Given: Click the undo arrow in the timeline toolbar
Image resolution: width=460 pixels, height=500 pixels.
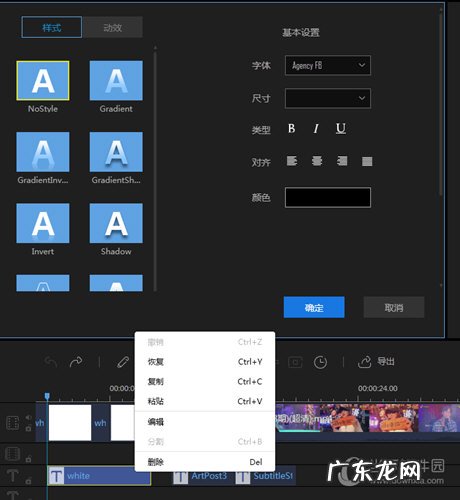Looking at the screenshot, I should pyautogui.click(x=51, y=362).
